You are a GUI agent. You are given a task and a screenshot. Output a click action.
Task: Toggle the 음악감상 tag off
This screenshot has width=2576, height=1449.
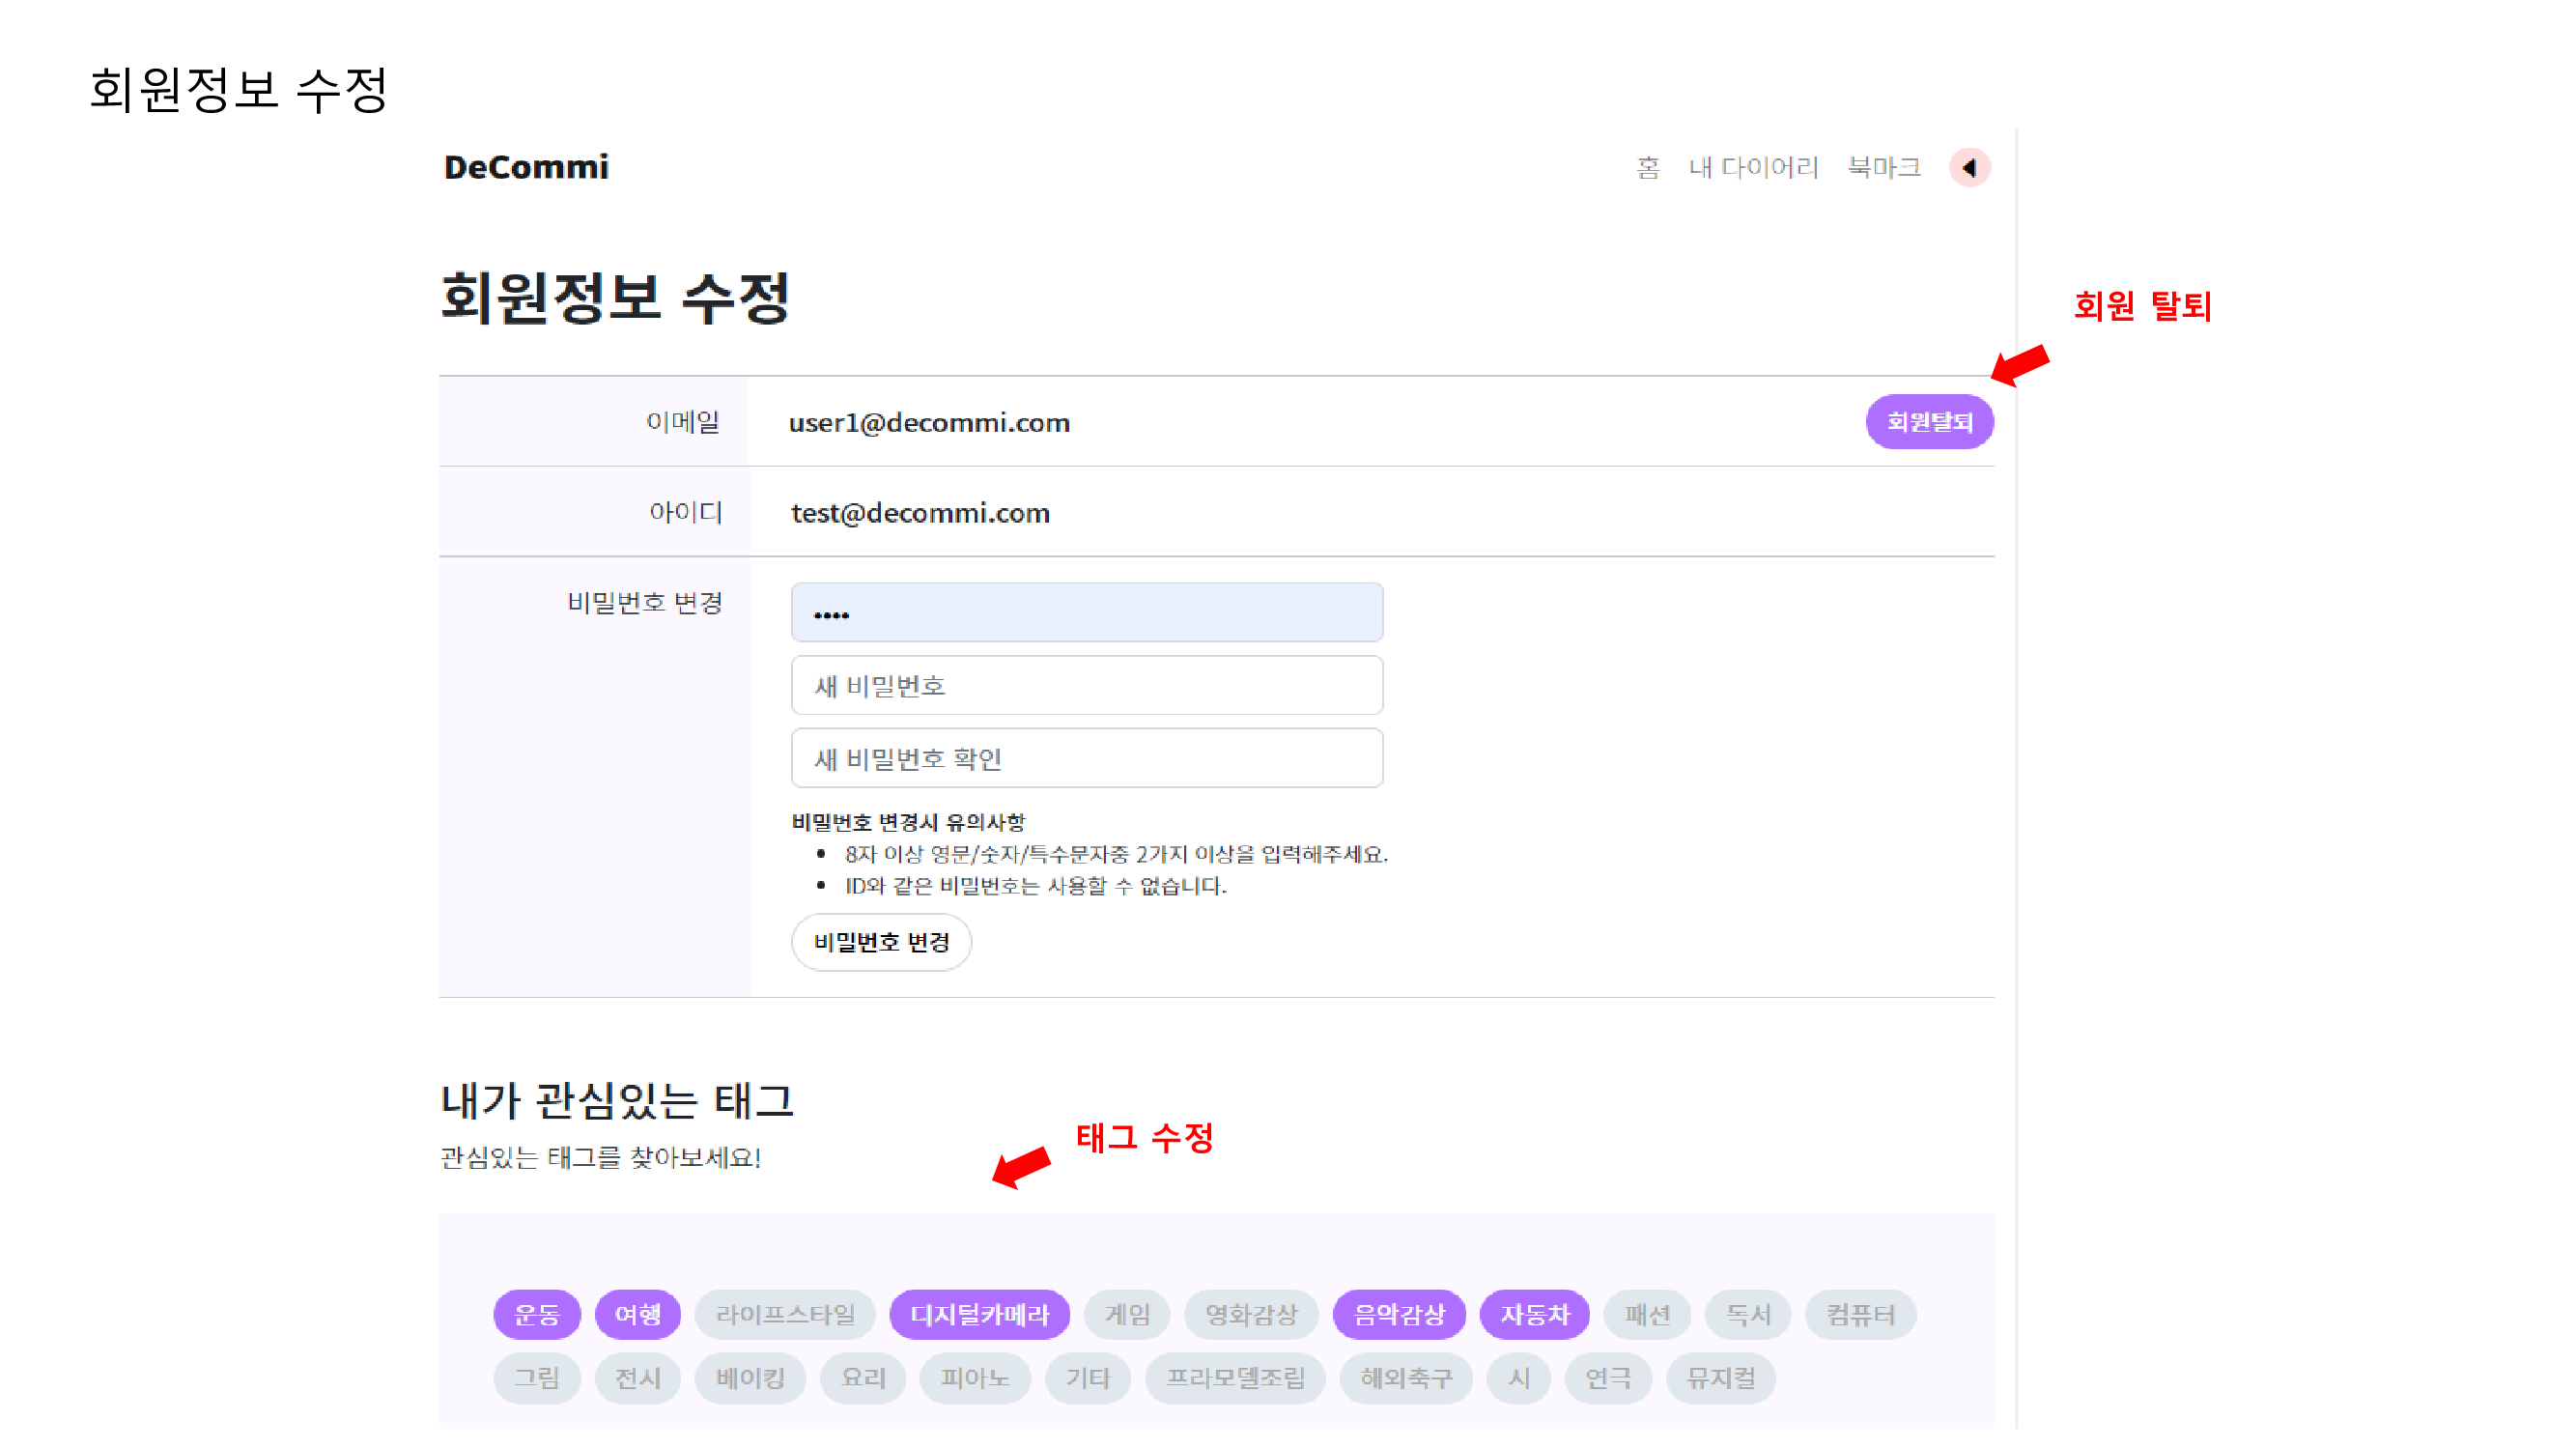pos(1399,1315)
